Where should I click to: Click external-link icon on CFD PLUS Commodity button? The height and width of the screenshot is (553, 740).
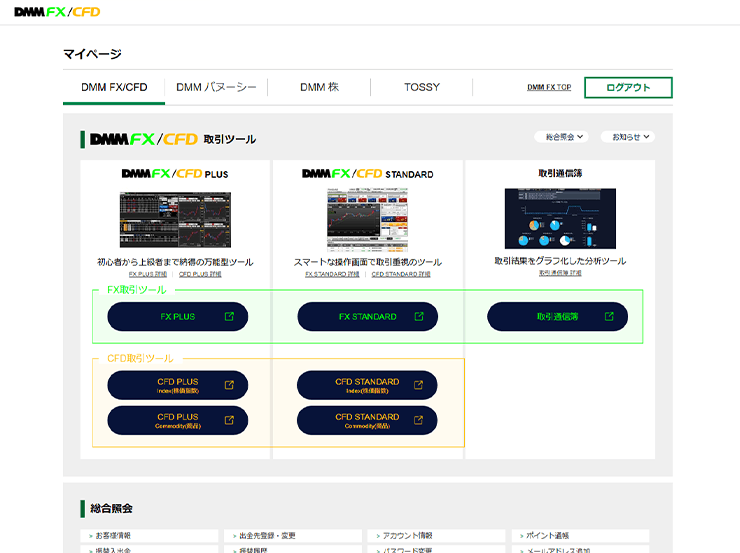229,420
